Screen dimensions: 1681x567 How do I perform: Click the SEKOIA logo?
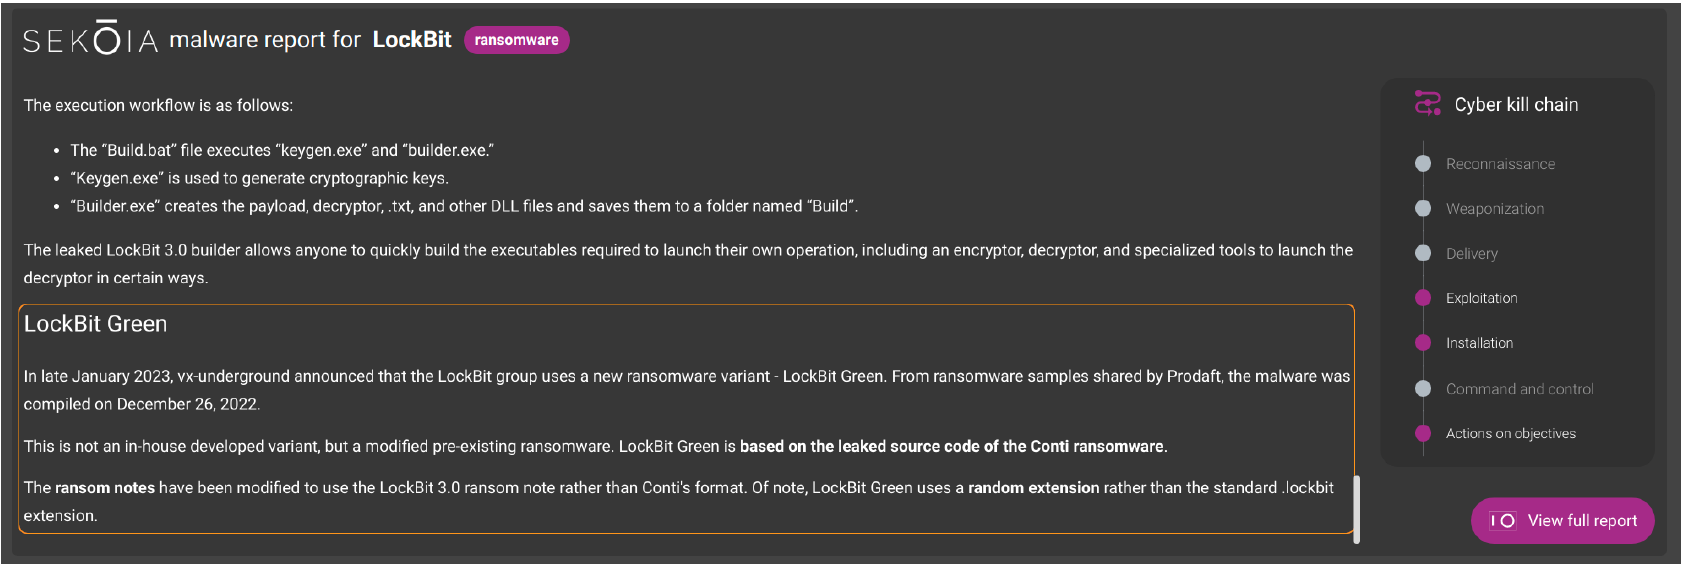point(90,39)
